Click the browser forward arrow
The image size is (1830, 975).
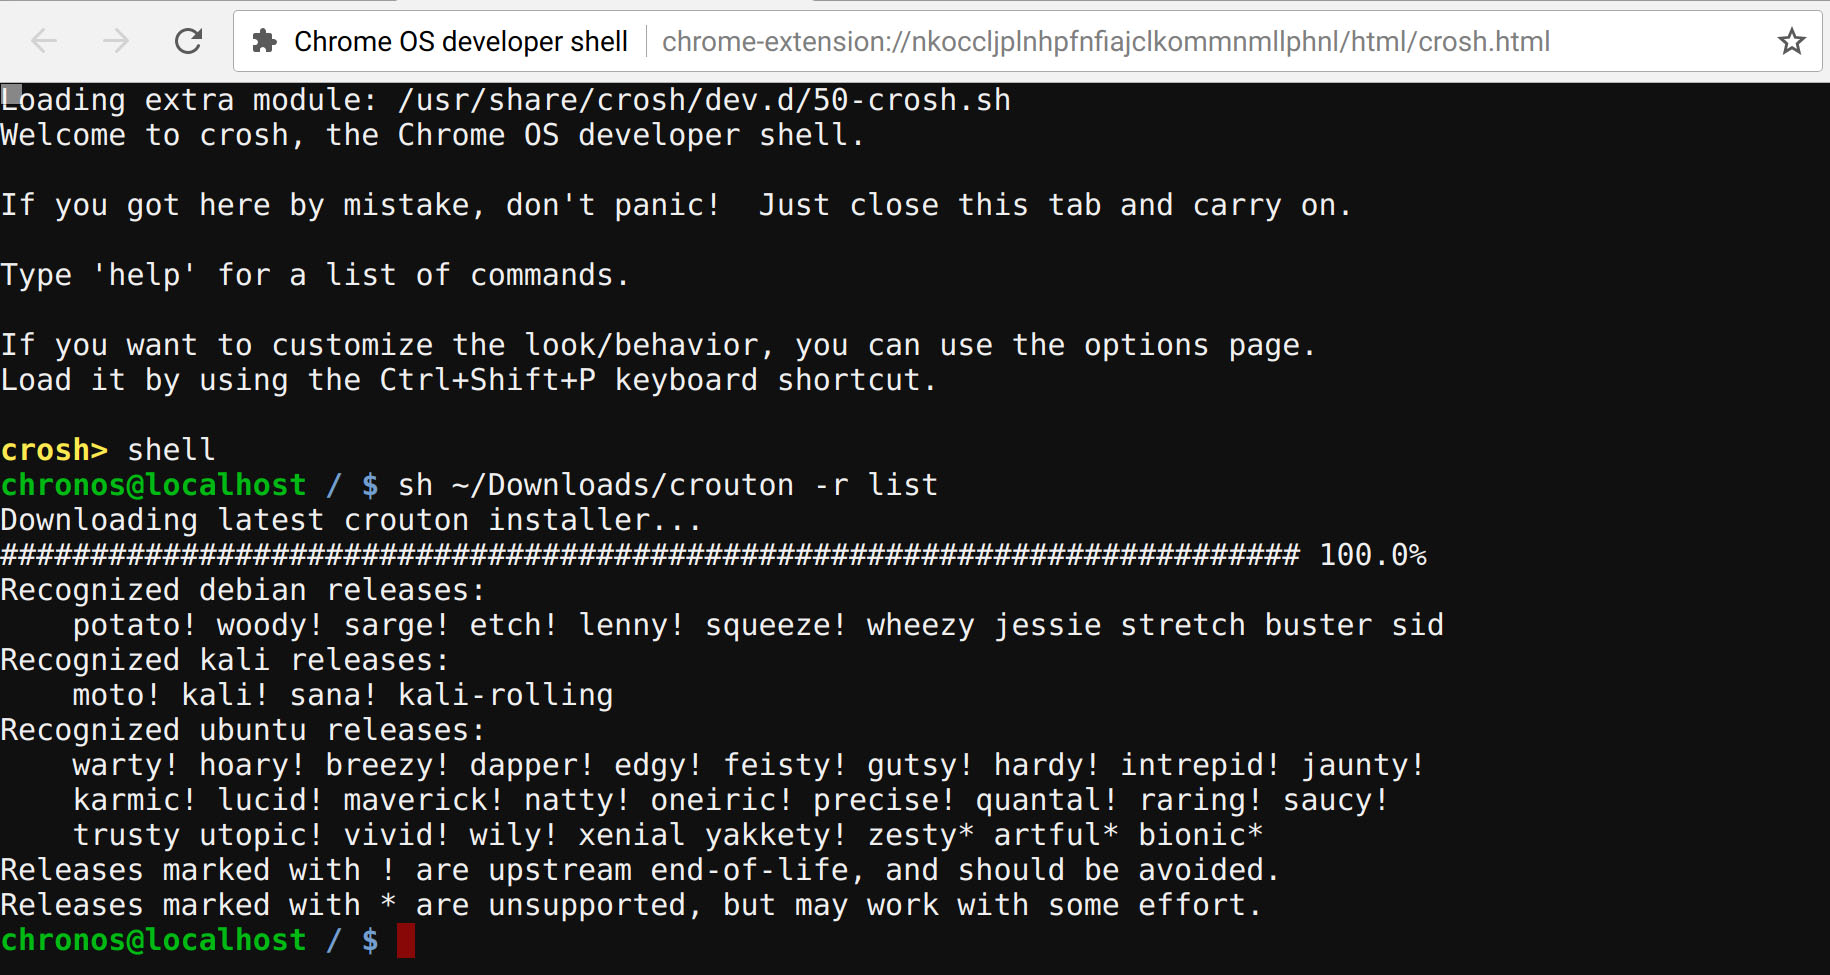(116, 41)
